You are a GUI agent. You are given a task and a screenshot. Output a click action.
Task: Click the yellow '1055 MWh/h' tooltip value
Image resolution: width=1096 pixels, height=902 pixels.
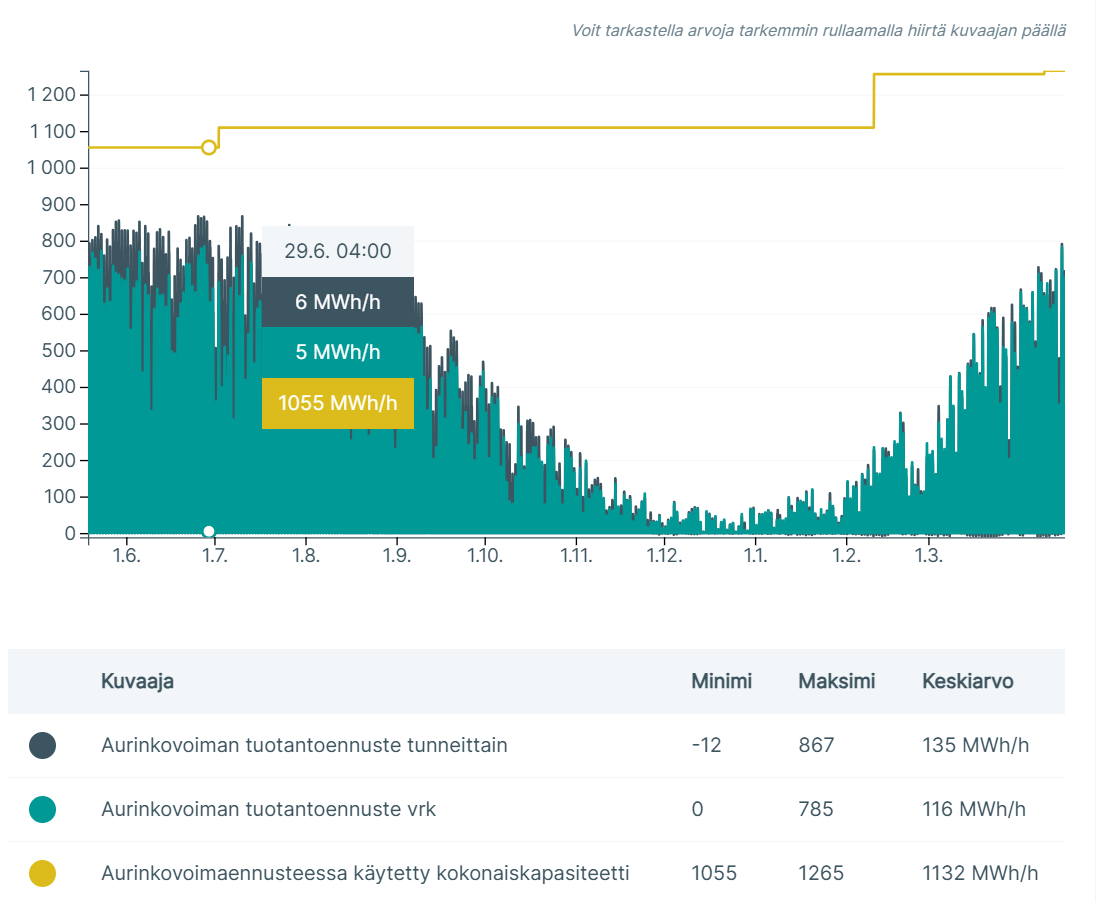click(x=337, y=403)
